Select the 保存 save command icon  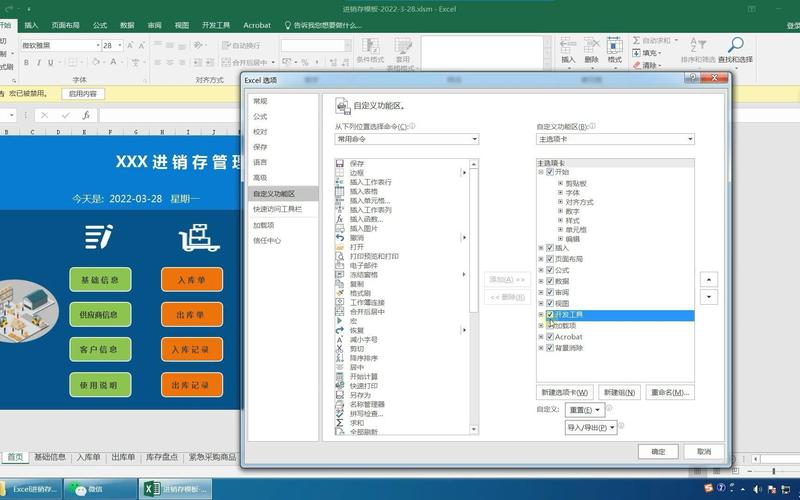(339, 164)
